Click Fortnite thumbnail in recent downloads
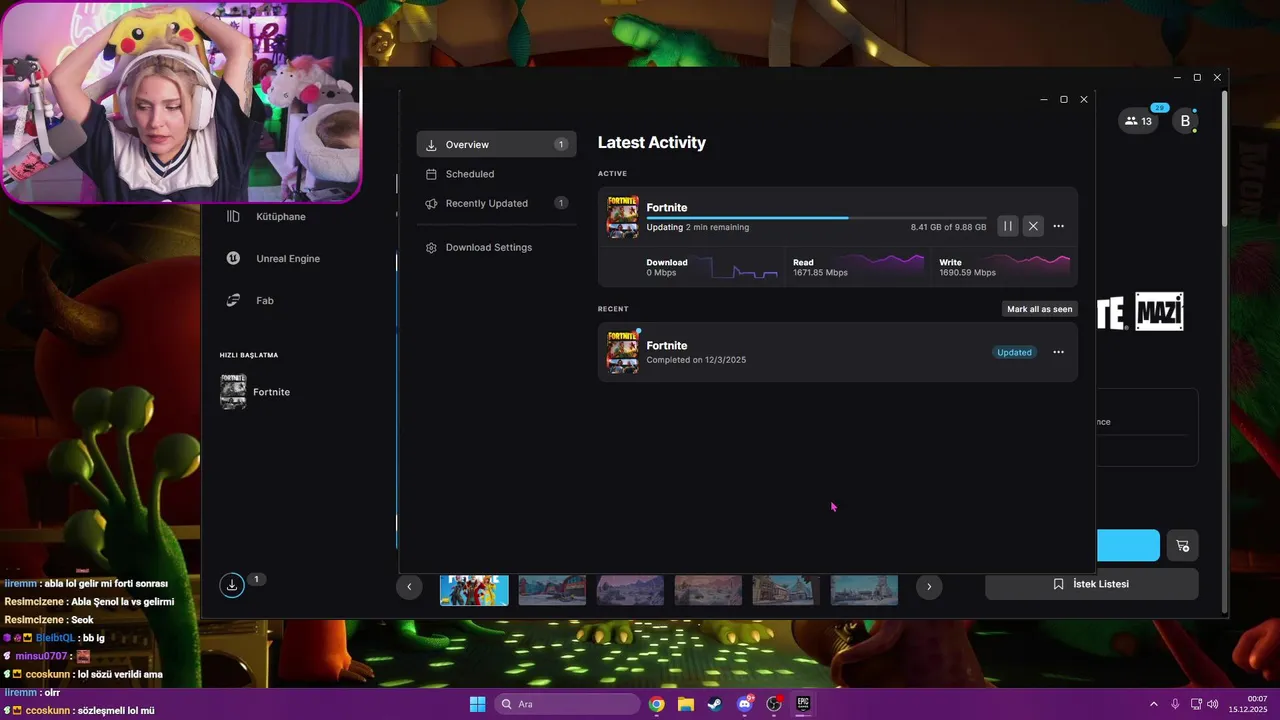 [x=622, y=352]
